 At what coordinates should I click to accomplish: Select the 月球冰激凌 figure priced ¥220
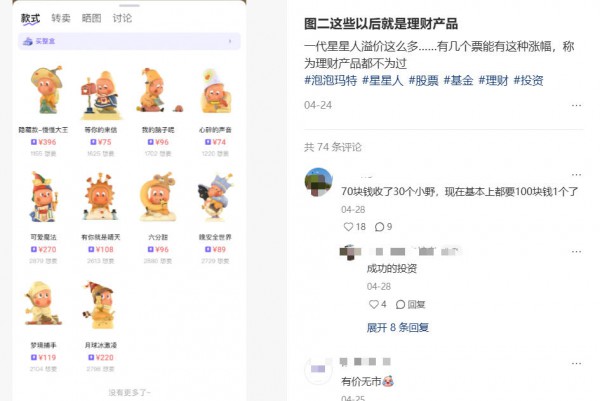tap(101, 326)
